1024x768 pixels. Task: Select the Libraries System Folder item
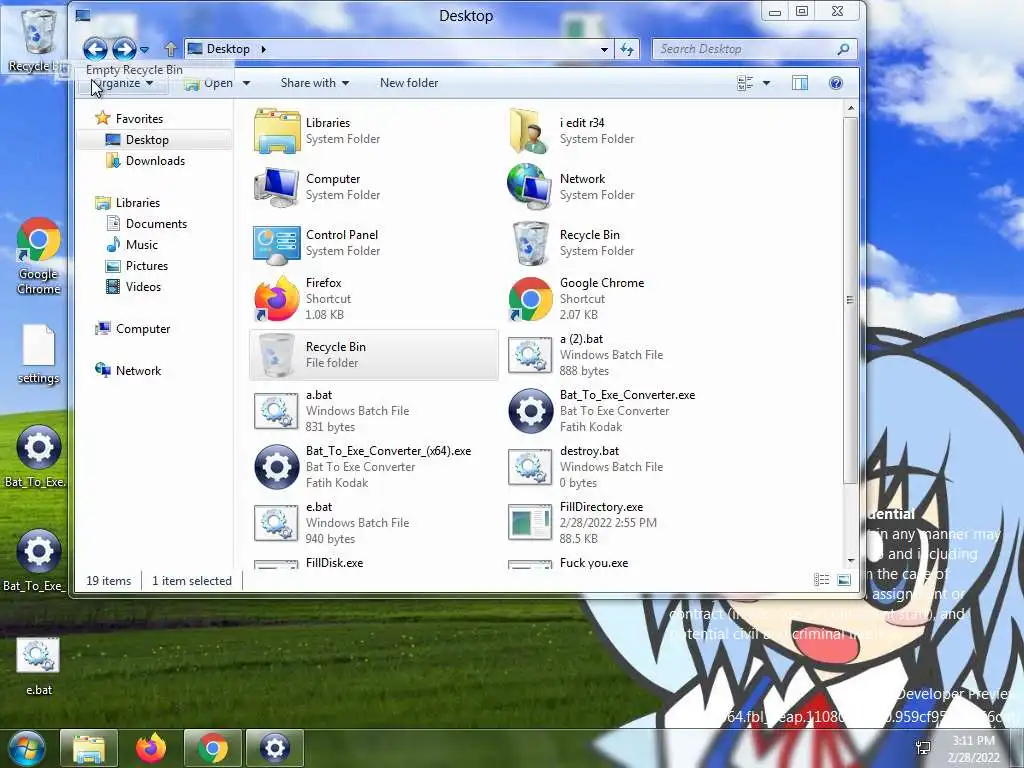point(373,131)
